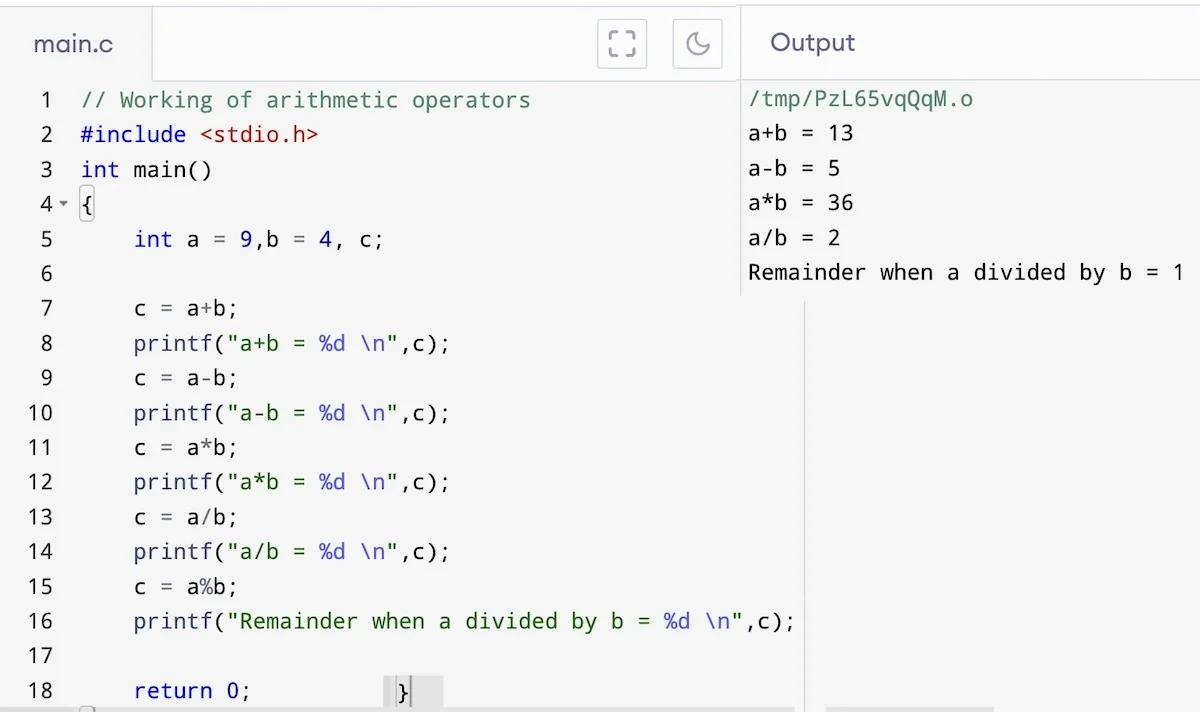Click the output result 'a*b = 36'
1200x712 pixels.
coord(800,203)
